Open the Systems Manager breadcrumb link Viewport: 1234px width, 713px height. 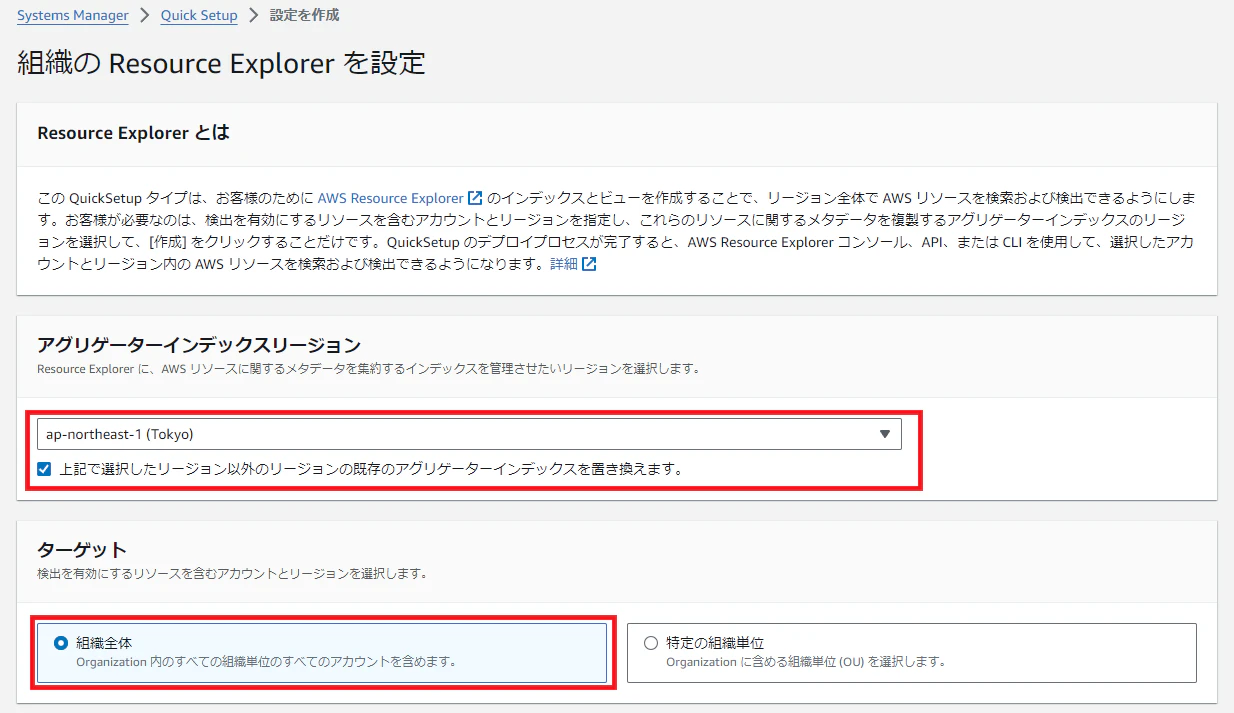[x=73, y=16]
